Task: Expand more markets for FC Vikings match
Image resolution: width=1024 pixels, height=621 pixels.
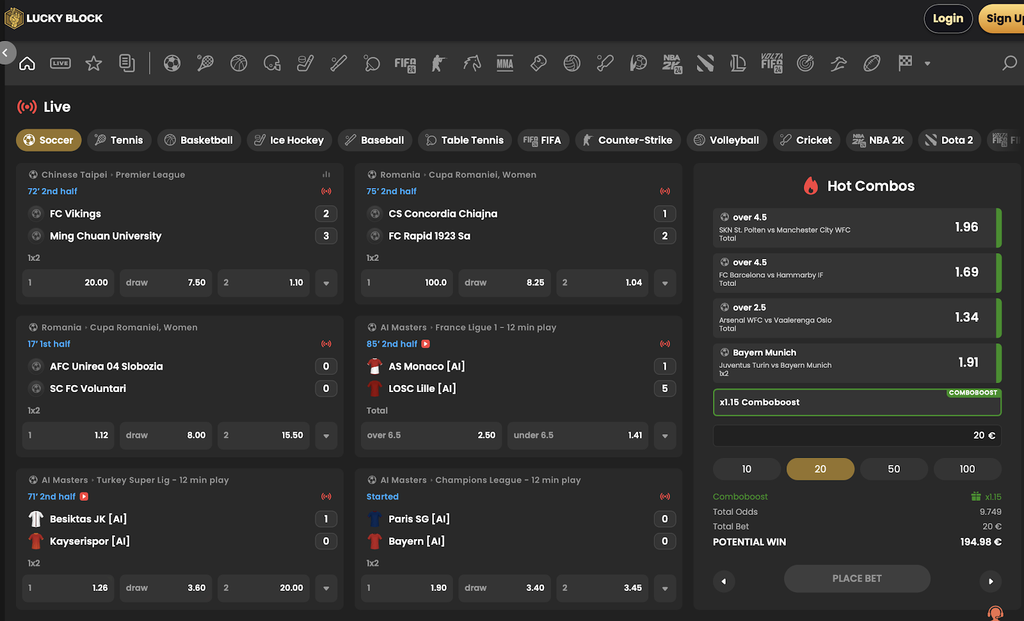Action: (x=325, y=283)
